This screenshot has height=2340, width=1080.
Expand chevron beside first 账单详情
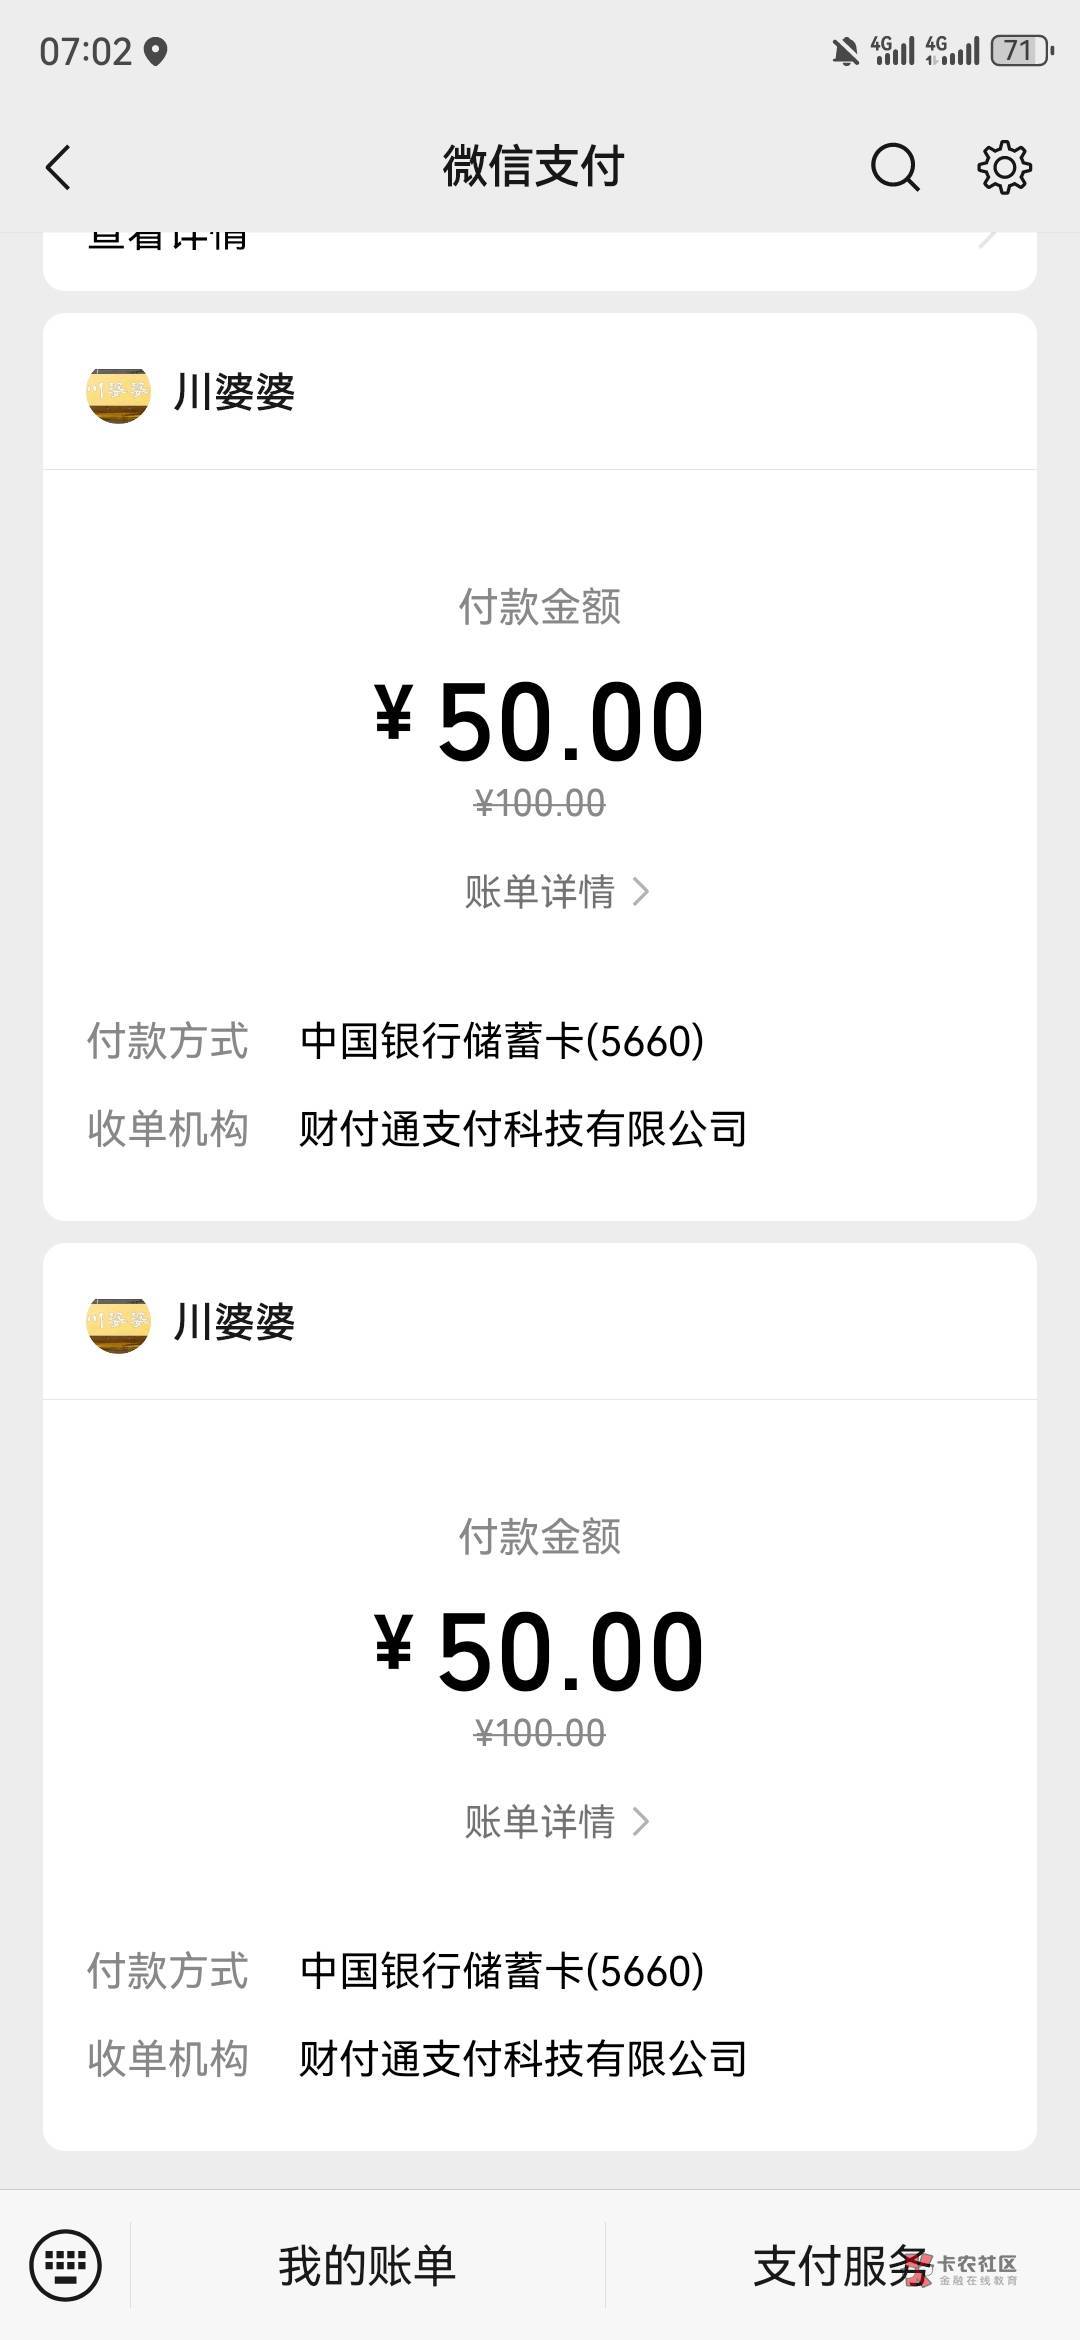(x=642, y=892)
